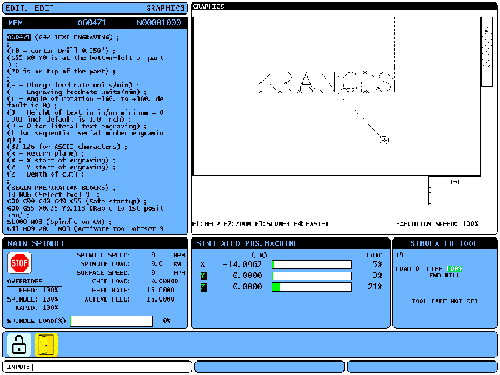Select the highlighted Z axis indicator
Screen dimensions: 500x375
[x=204, y=287]
